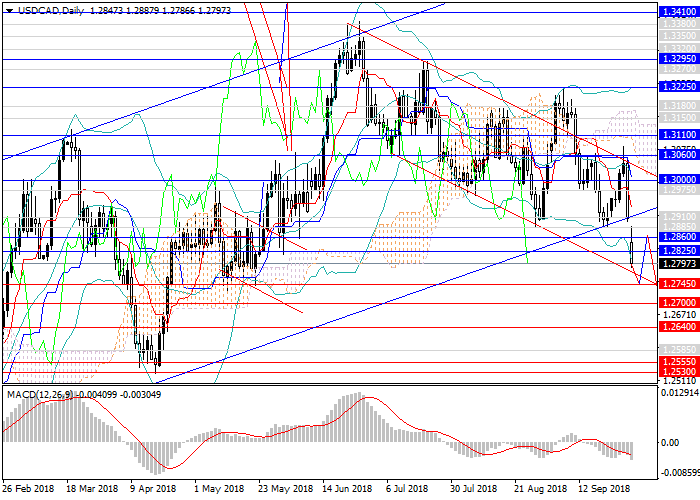Select the 1.25300 red price label
This screenshot has height=500, width=700.
(x=679, y=371)
